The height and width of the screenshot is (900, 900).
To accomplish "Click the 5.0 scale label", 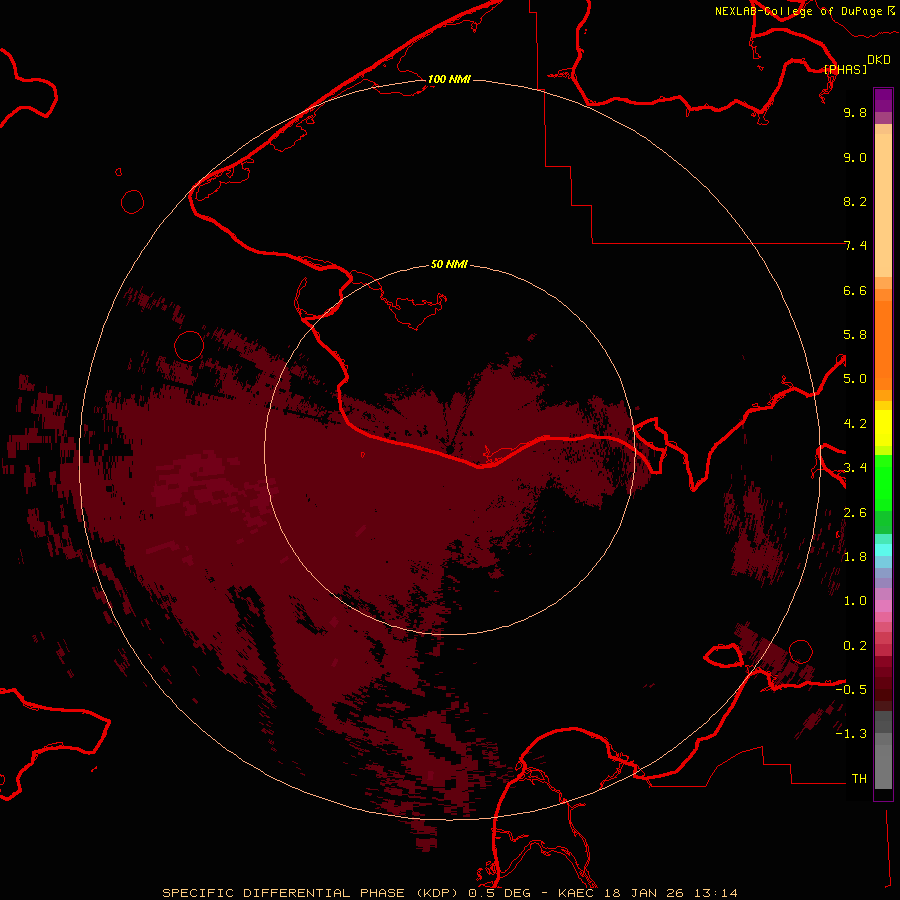I will point(855,379).
